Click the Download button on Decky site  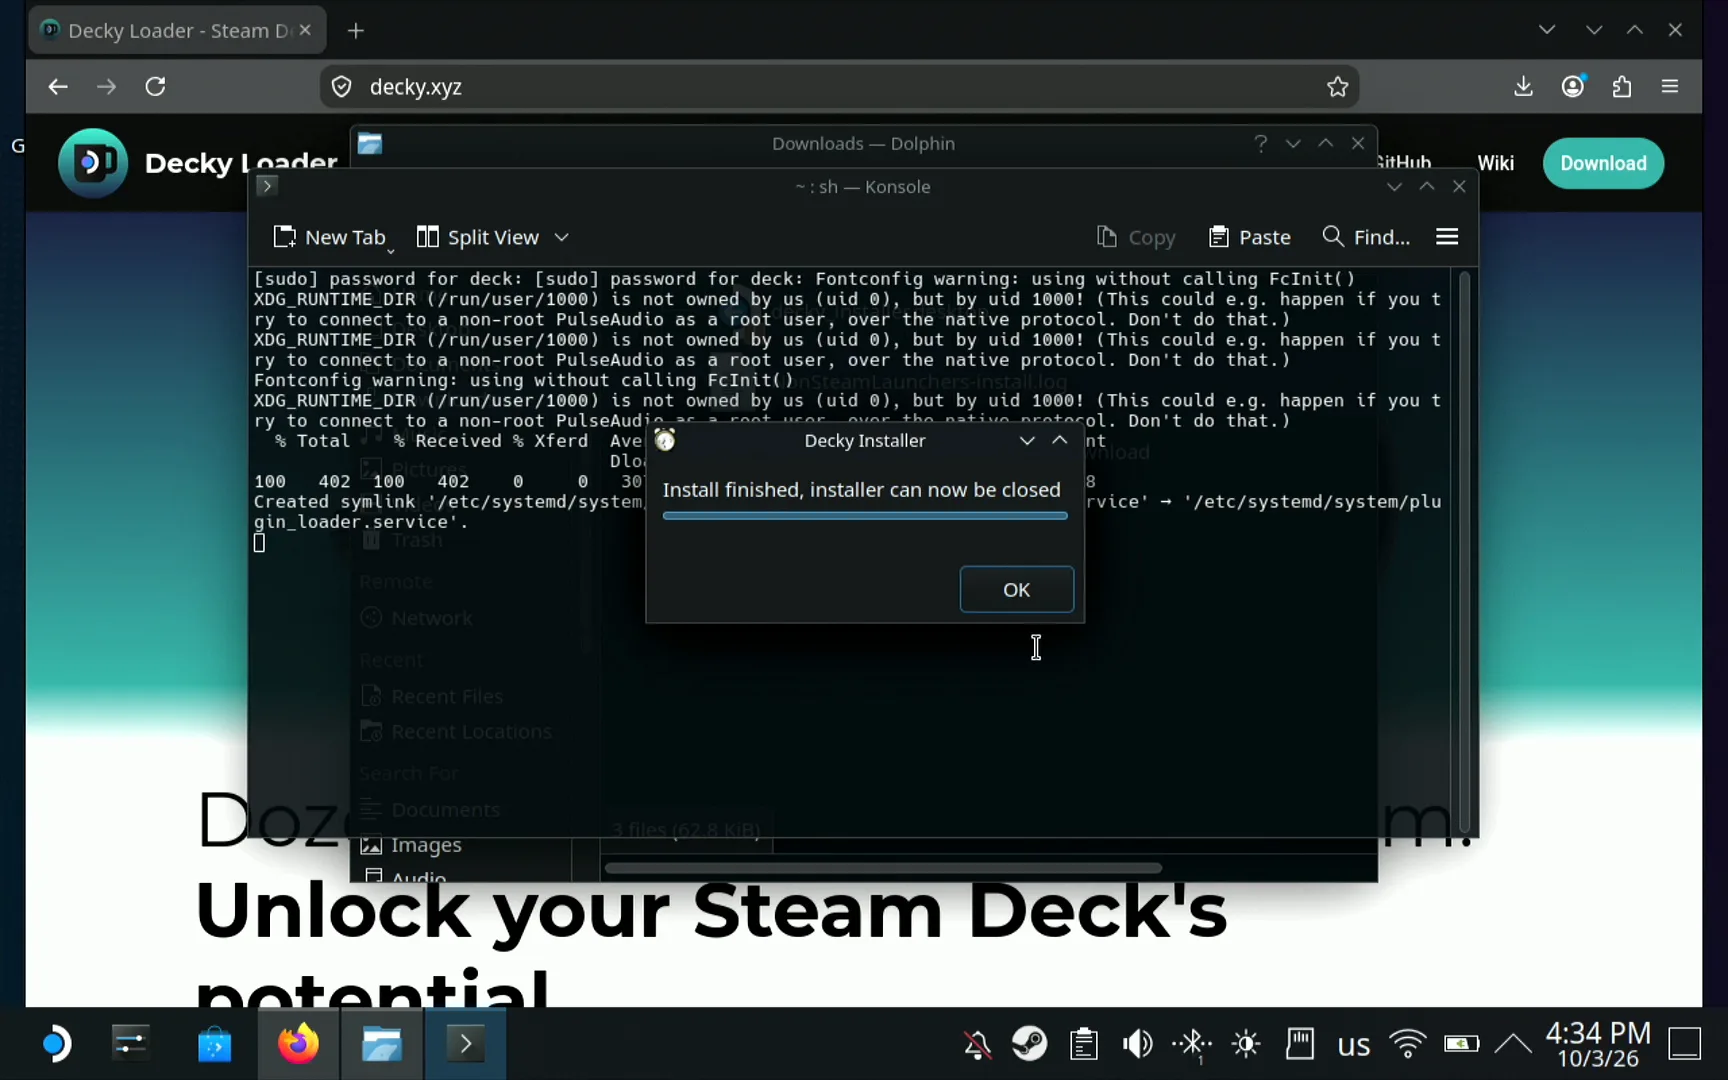click(1603, 163)
